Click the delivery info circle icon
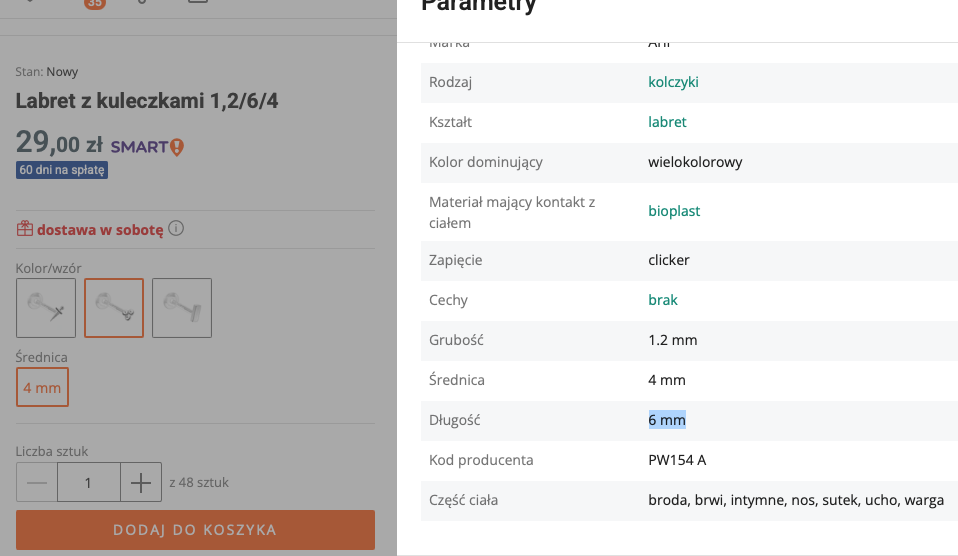The width and height of the screenshot is (958, 556). (176, 229)
